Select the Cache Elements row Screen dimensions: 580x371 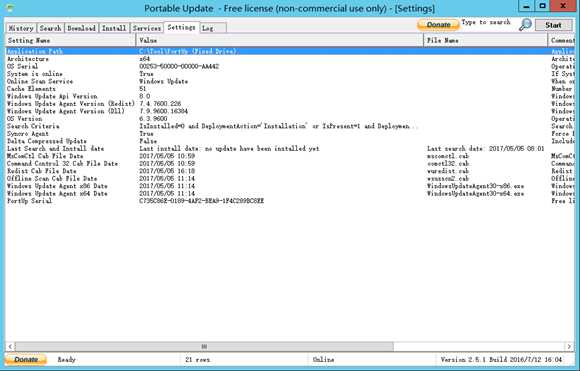point(290,89)
